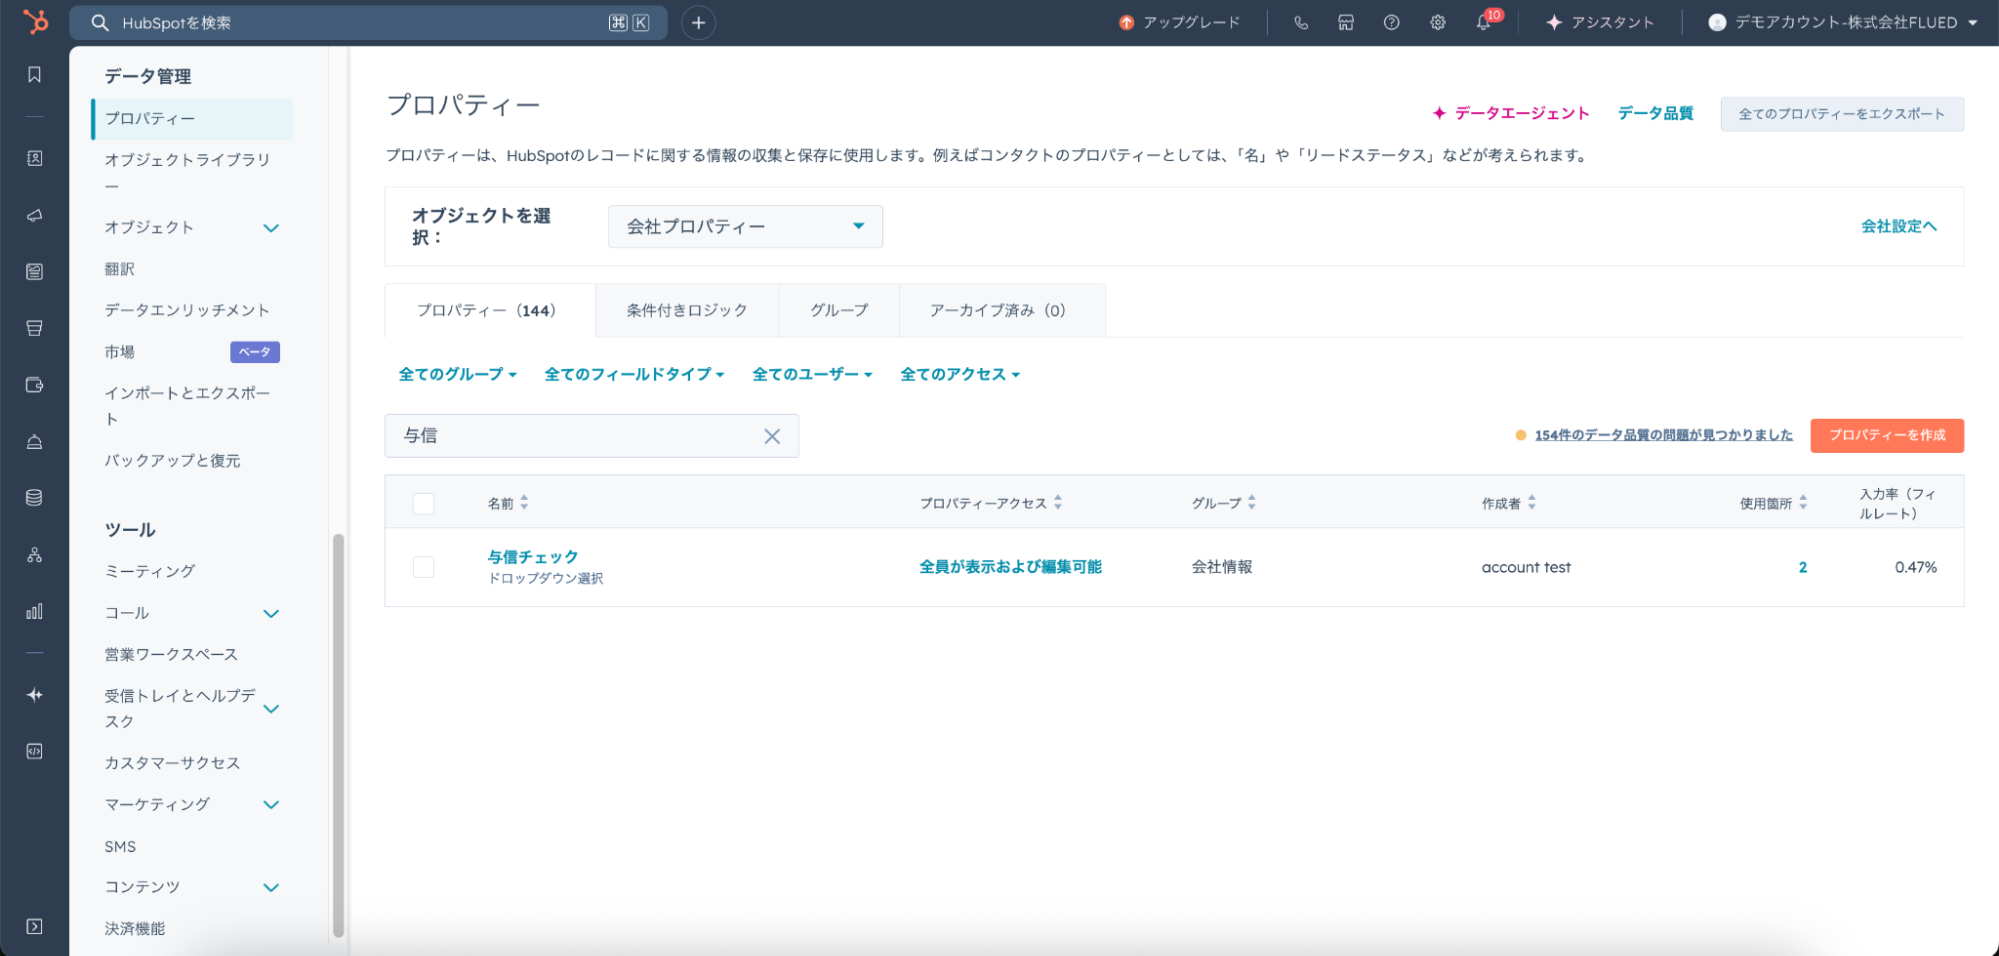
Task: Check the 与信チェック row checkbox
Action: (x=424, y=567)
